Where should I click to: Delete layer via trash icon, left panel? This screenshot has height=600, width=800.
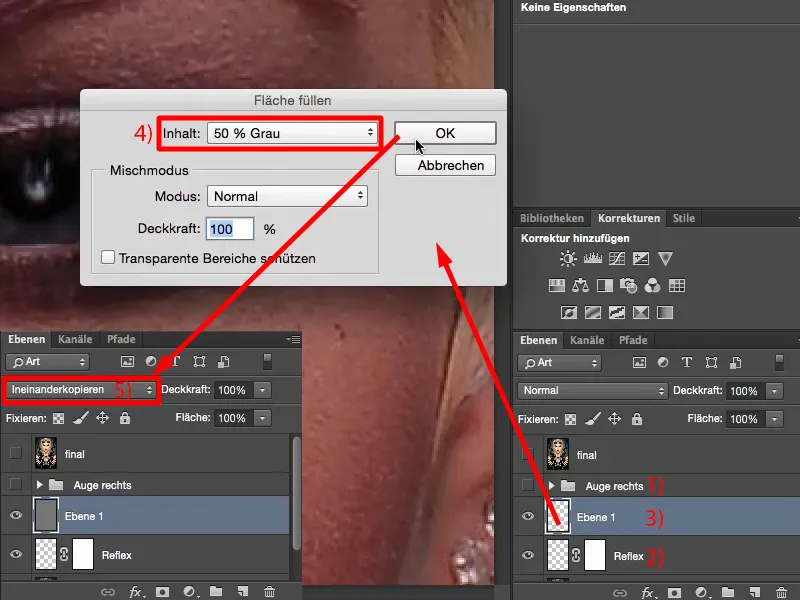[269, 592]
